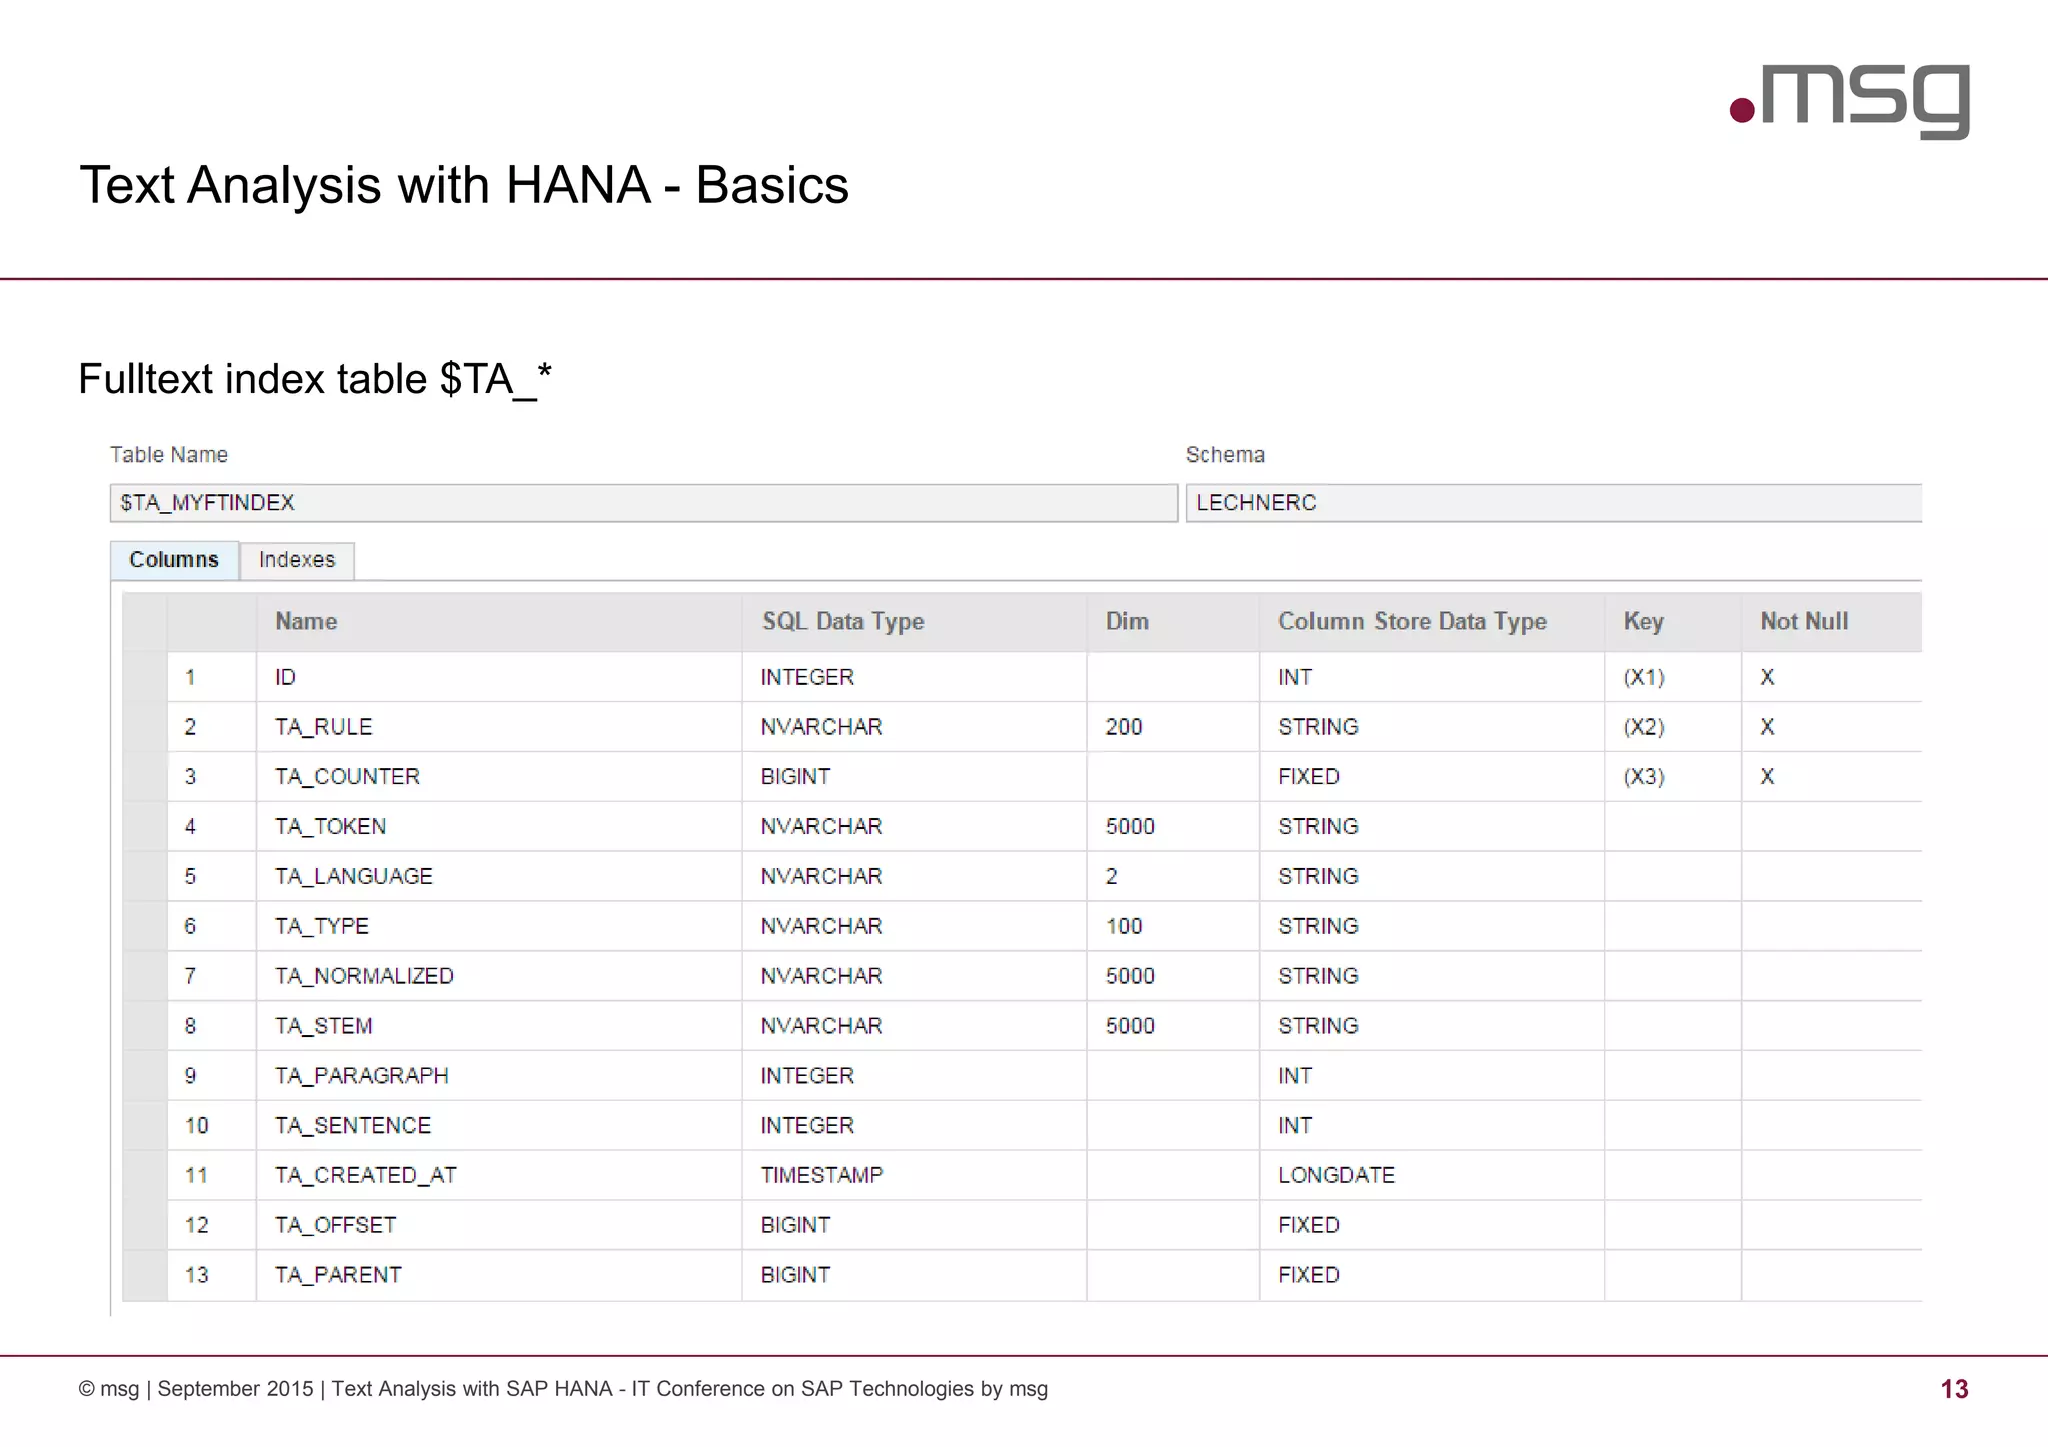Switch to the Indexes tab
Screen dimensions: 2048x1447
point(297,560)
